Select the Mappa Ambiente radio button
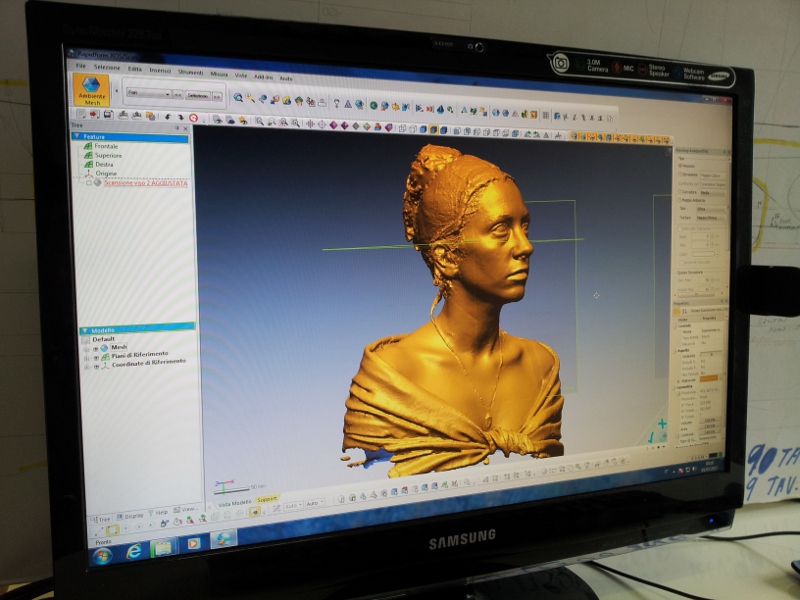 pyautogui.click(x=680, y=200)
